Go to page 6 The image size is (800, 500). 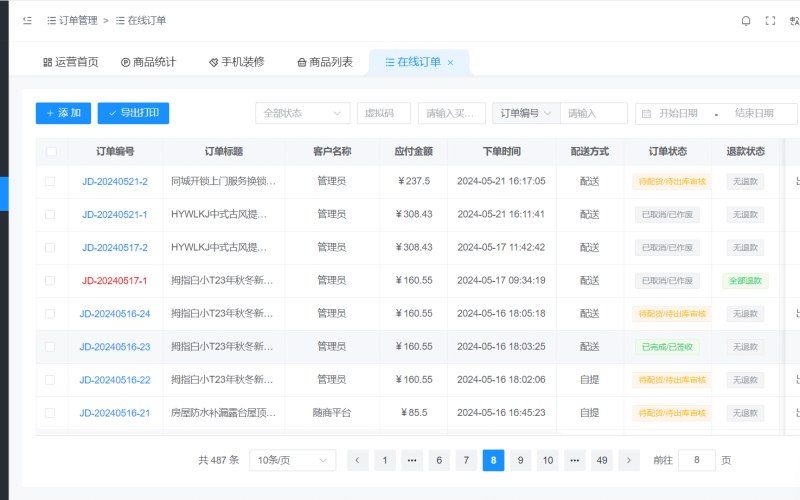[x=439, y=460]
